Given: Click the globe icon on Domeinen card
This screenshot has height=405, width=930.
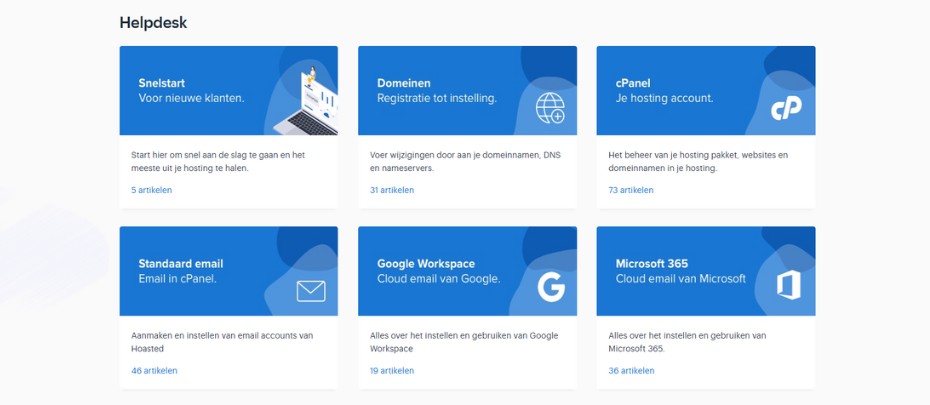Looking at the screenshot, I should click(550, 107).
